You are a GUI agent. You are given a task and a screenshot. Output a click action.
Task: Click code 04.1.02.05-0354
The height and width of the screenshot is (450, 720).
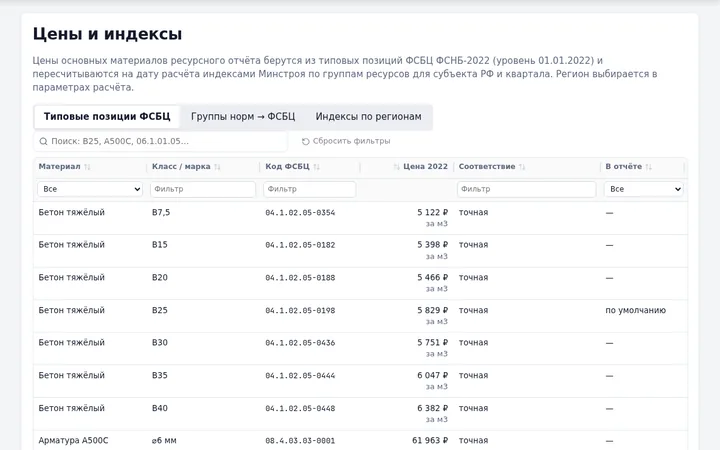point(300,213)
